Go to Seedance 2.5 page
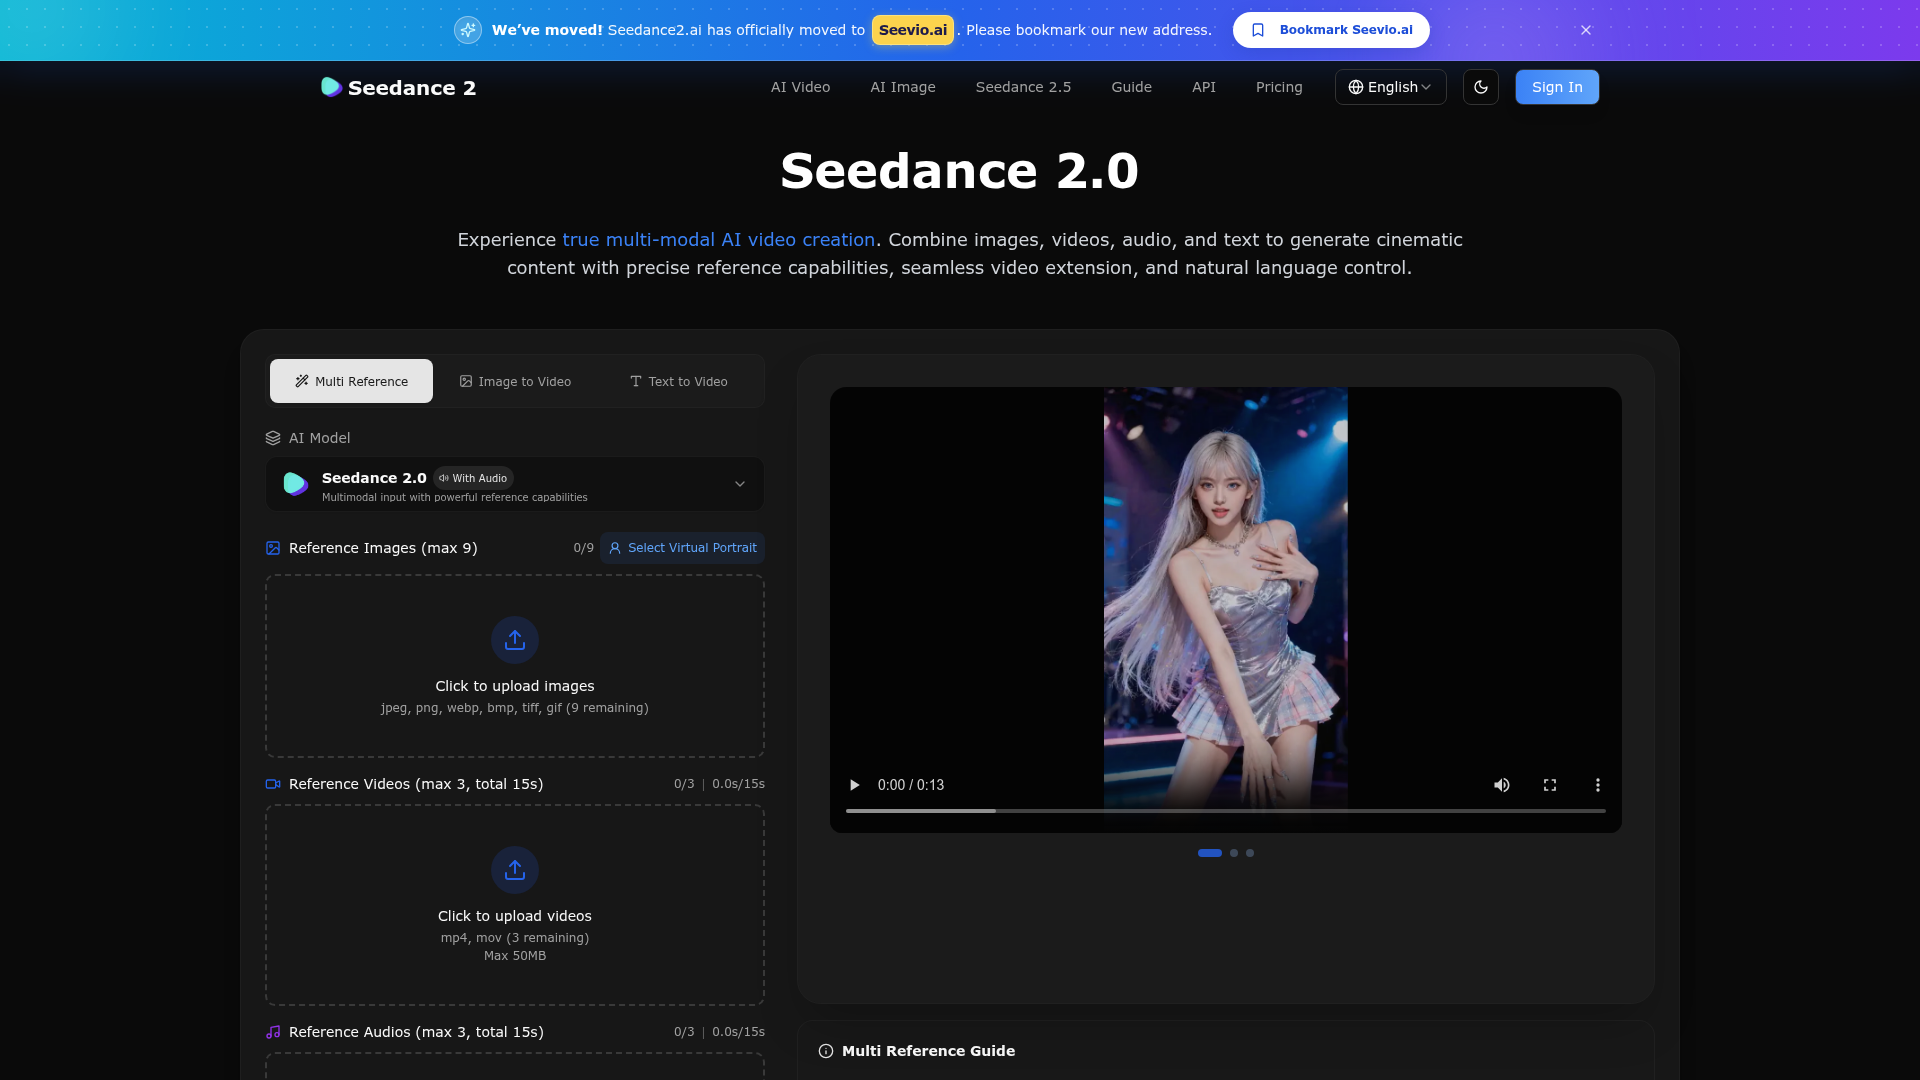1920x1080 pixels. tap(1023, 87)
